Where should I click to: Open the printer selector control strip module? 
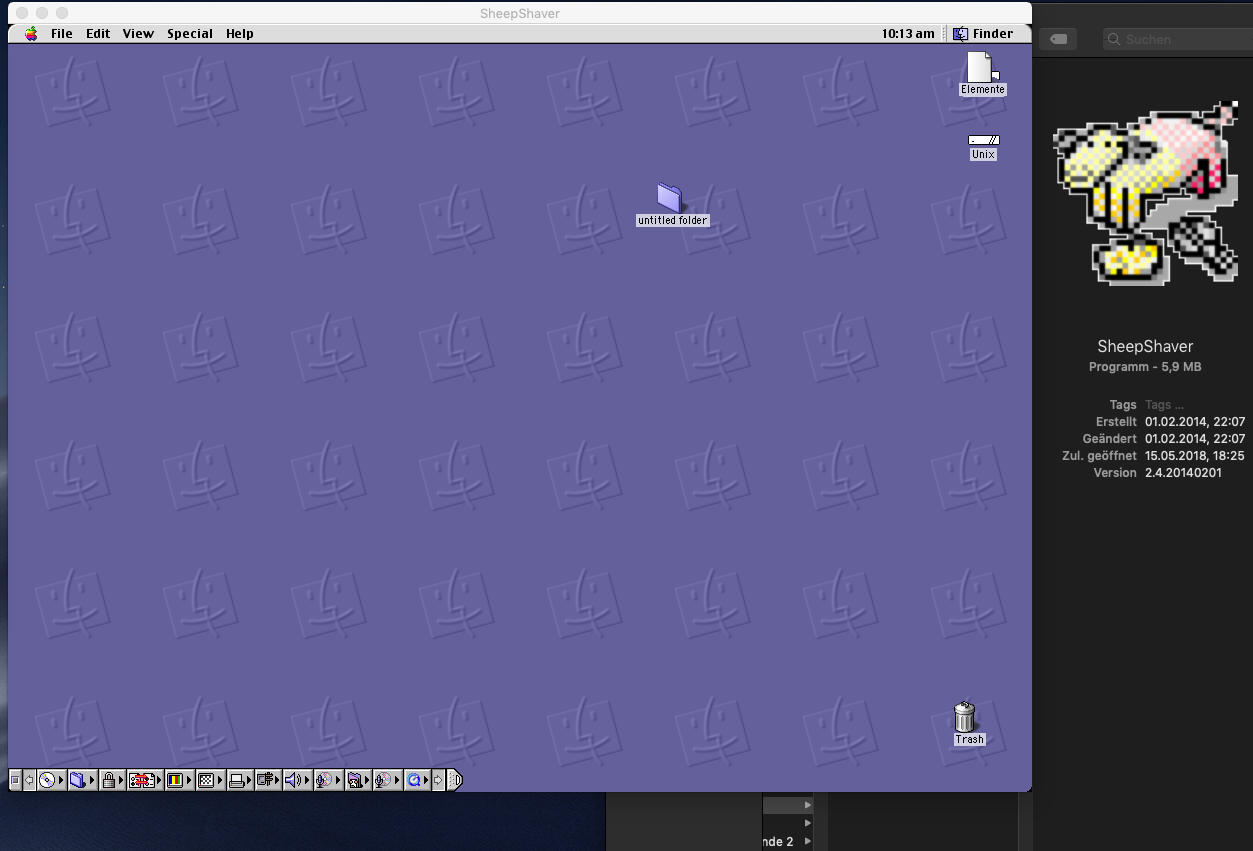[x=240, y=780]
